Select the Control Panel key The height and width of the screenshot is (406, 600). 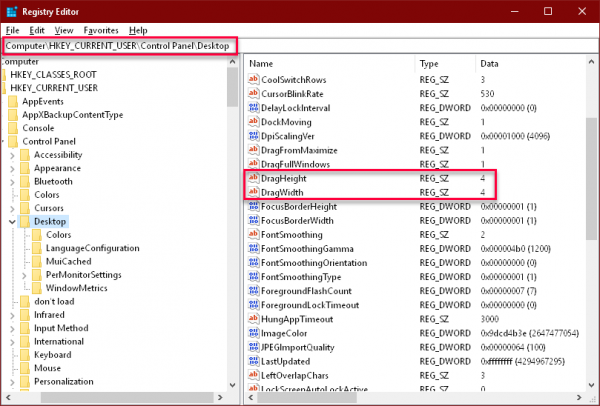point(49,142)
